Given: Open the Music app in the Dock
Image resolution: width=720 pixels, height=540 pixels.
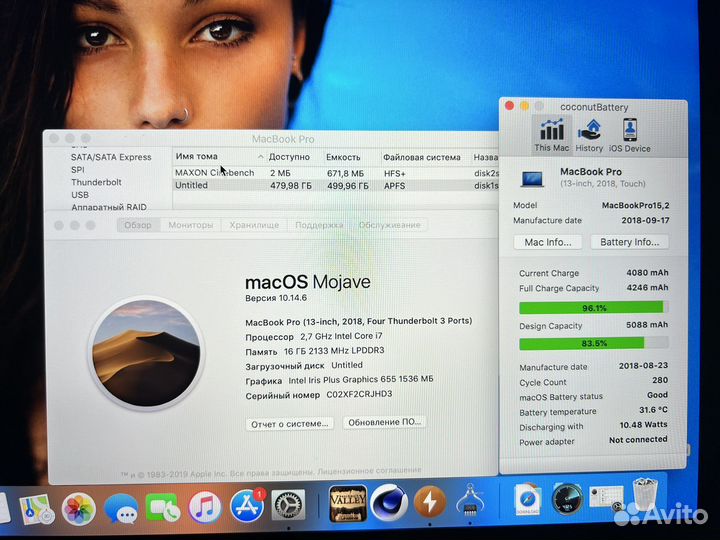Looking at the screenshot, I should click(x=205, y=507).
